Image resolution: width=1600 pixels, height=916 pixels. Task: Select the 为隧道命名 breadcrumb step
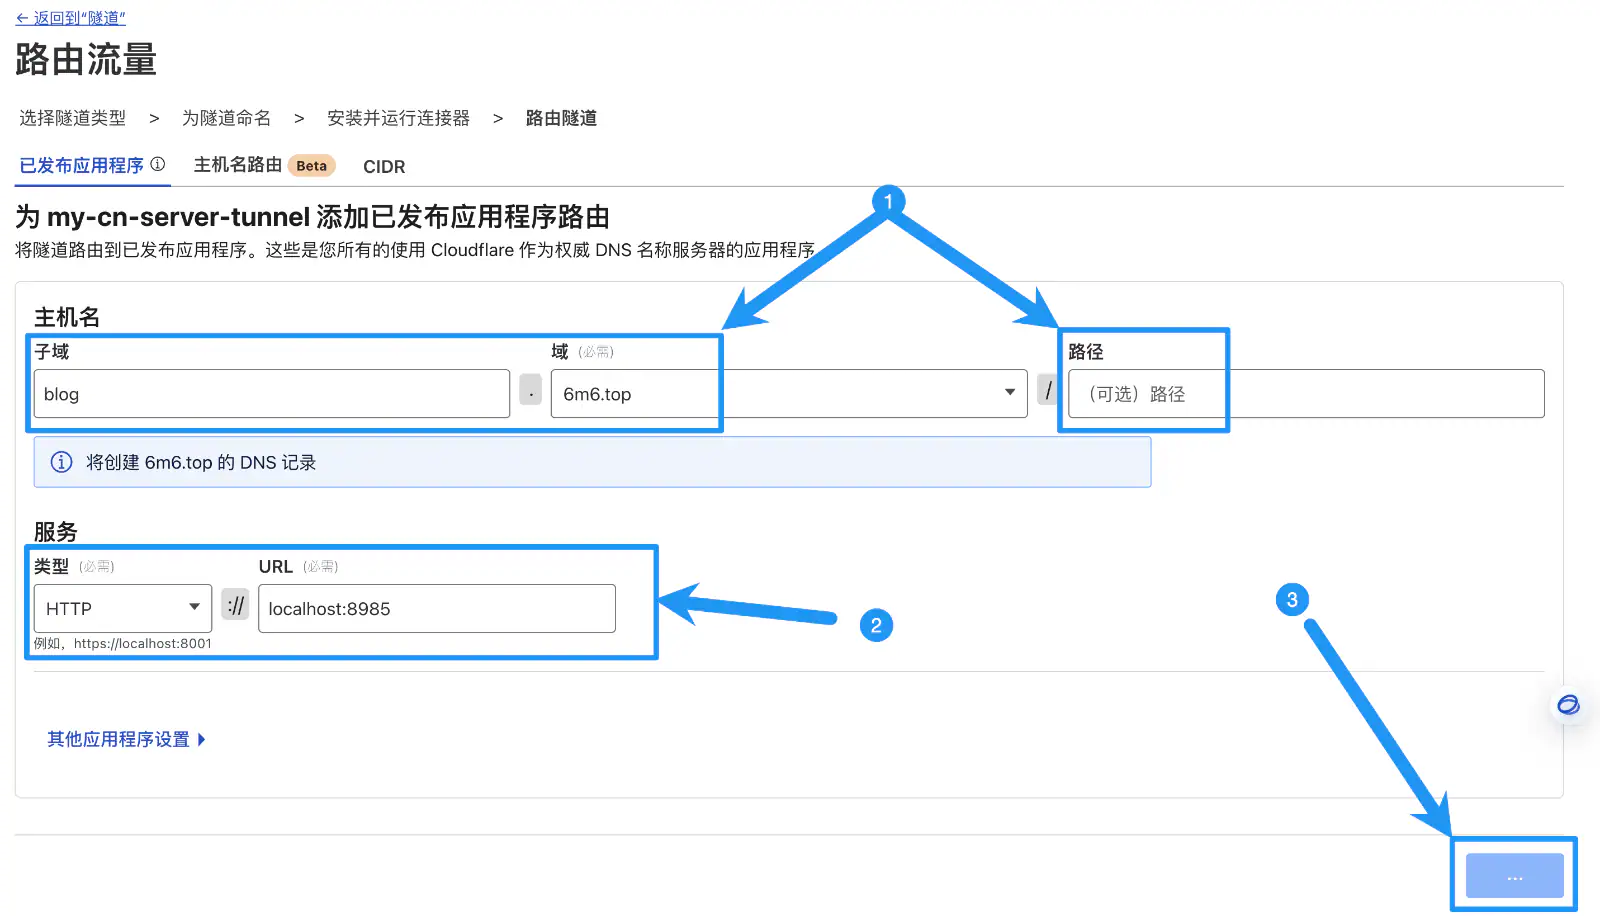point(226,118)
